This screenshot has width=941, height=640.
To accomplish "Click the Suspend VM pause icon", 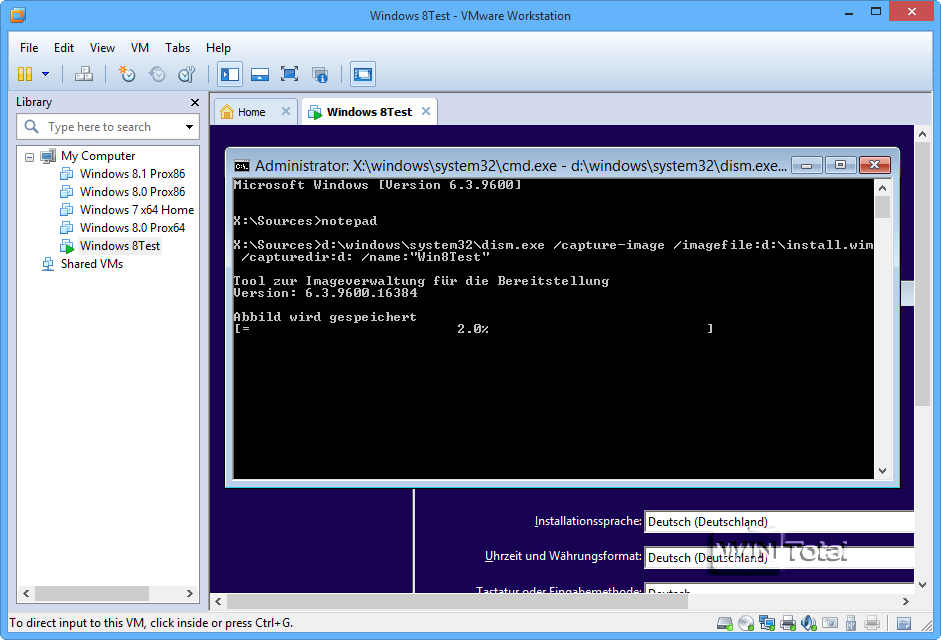I will coord(25,74).
